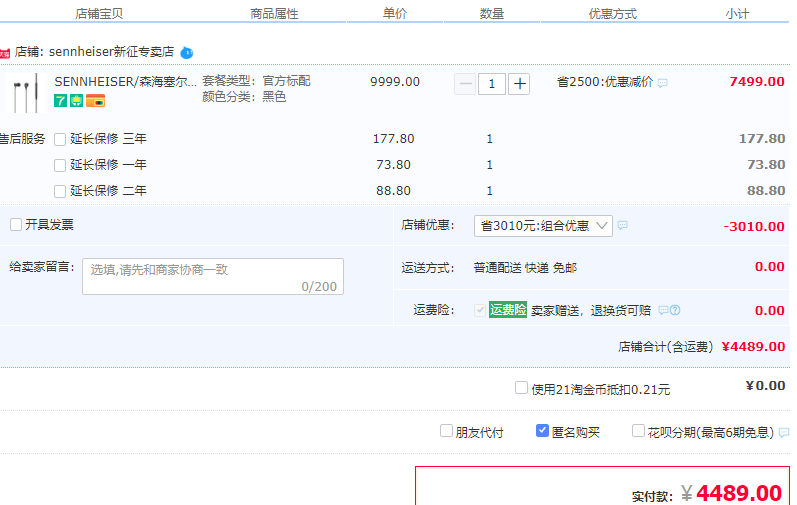Check 延长保修 一年 option

tap(60, 165)
